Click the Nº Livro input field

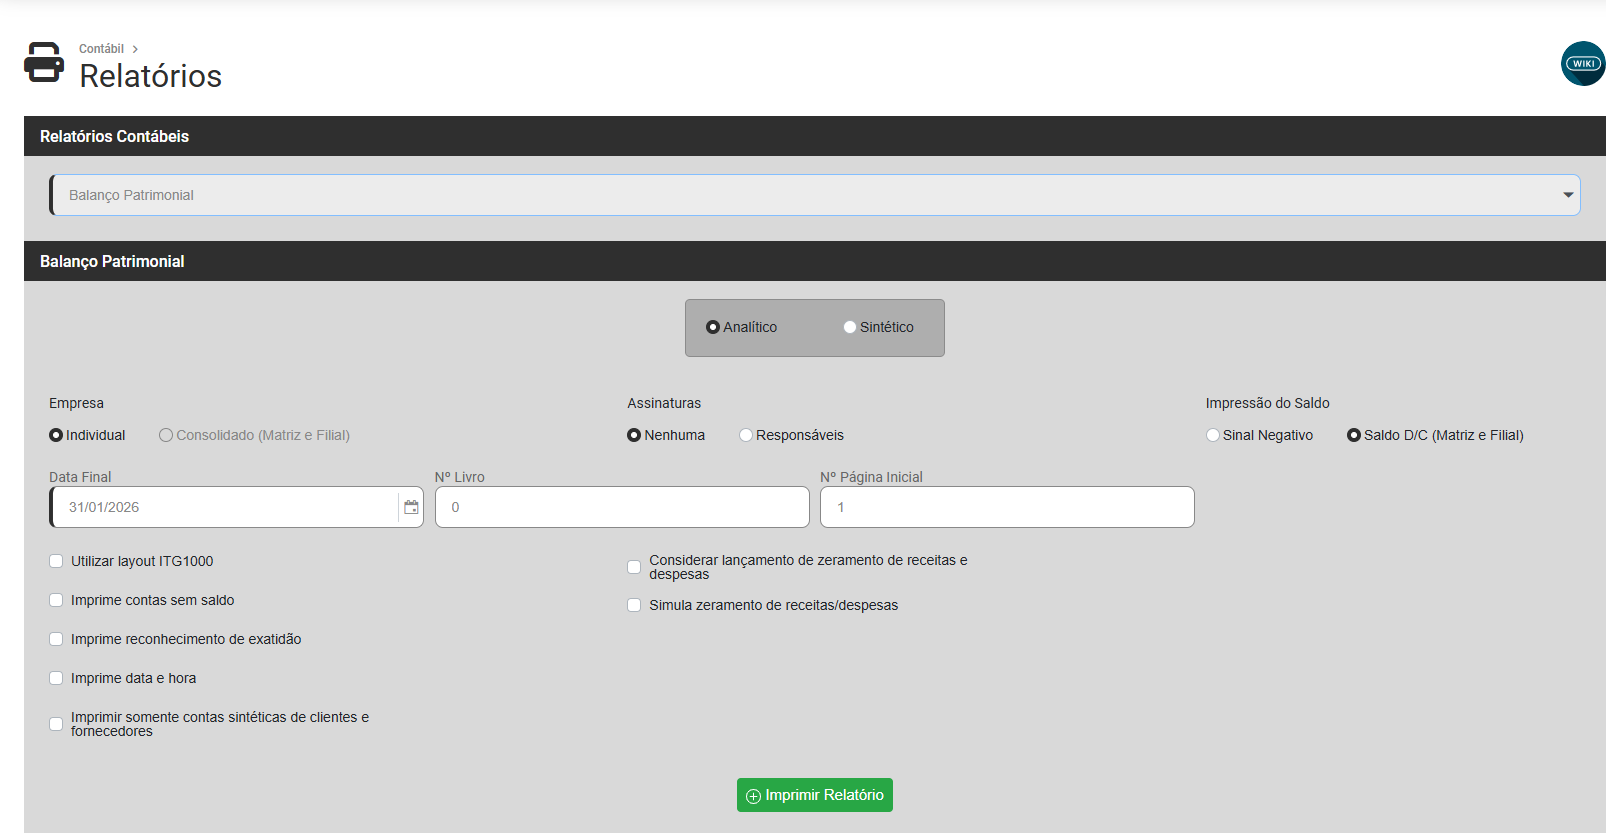pos(622,507)
